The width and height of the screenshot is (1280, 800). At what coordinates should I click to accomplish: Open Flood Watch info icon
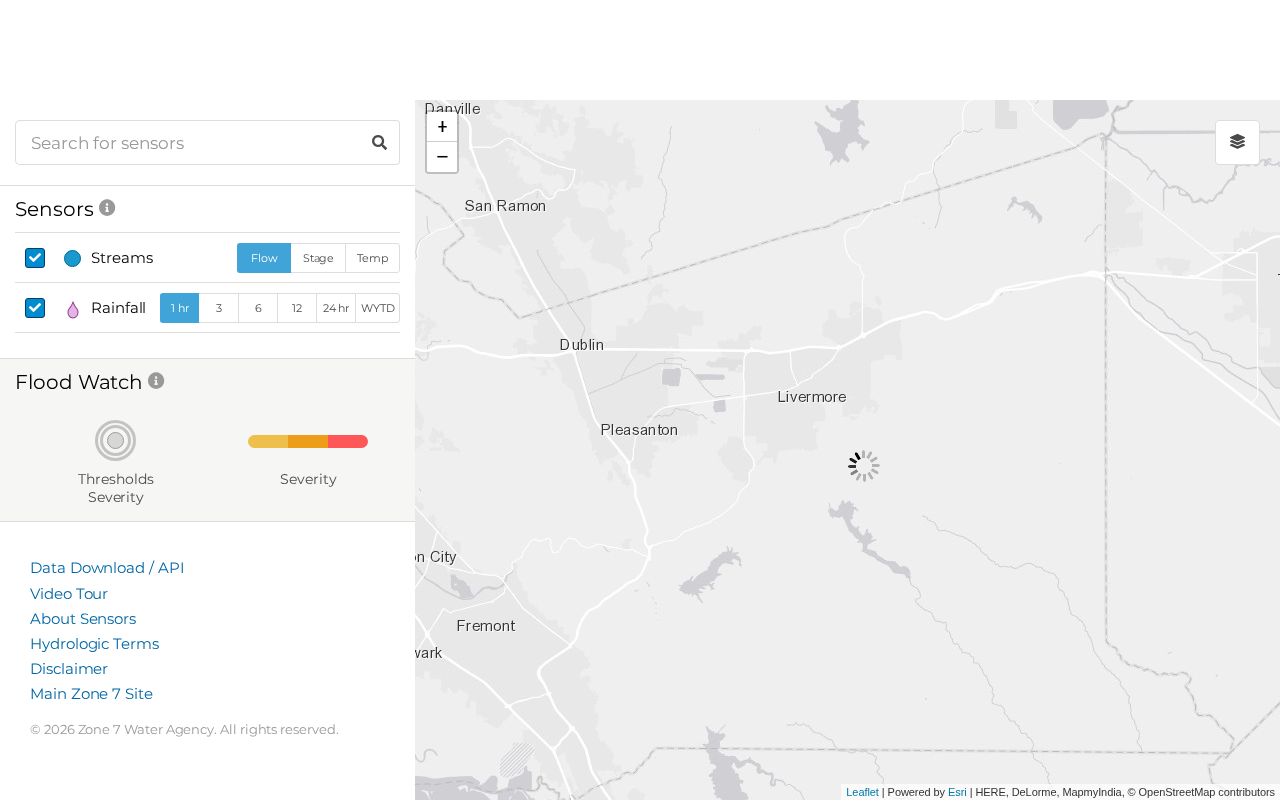[156, 381]
